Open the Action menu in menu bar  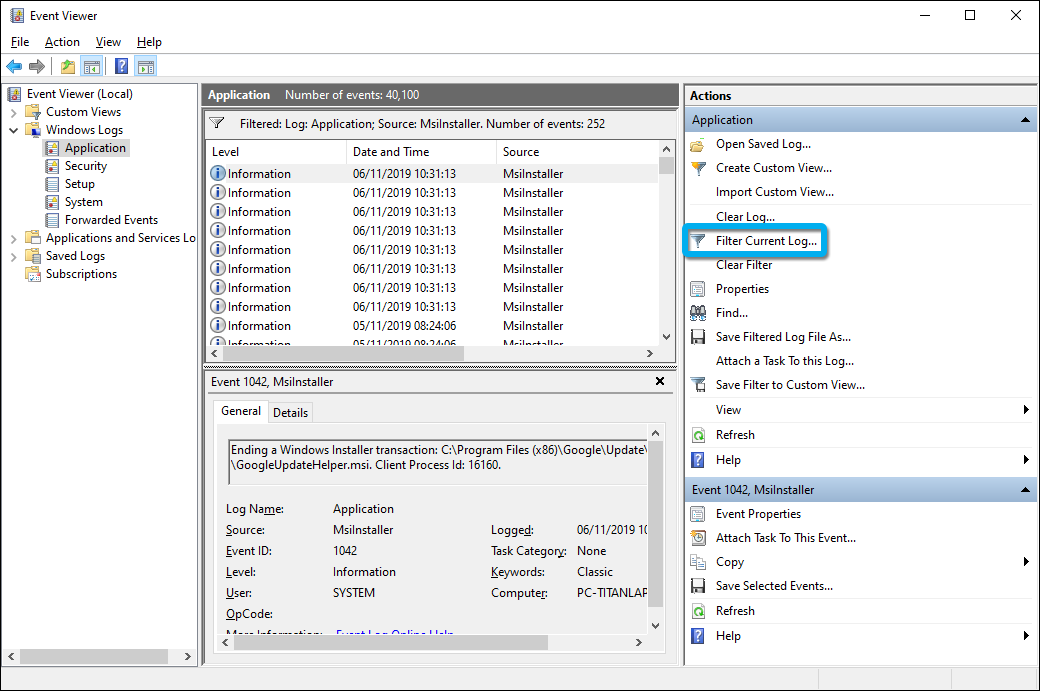click(62, 42)
